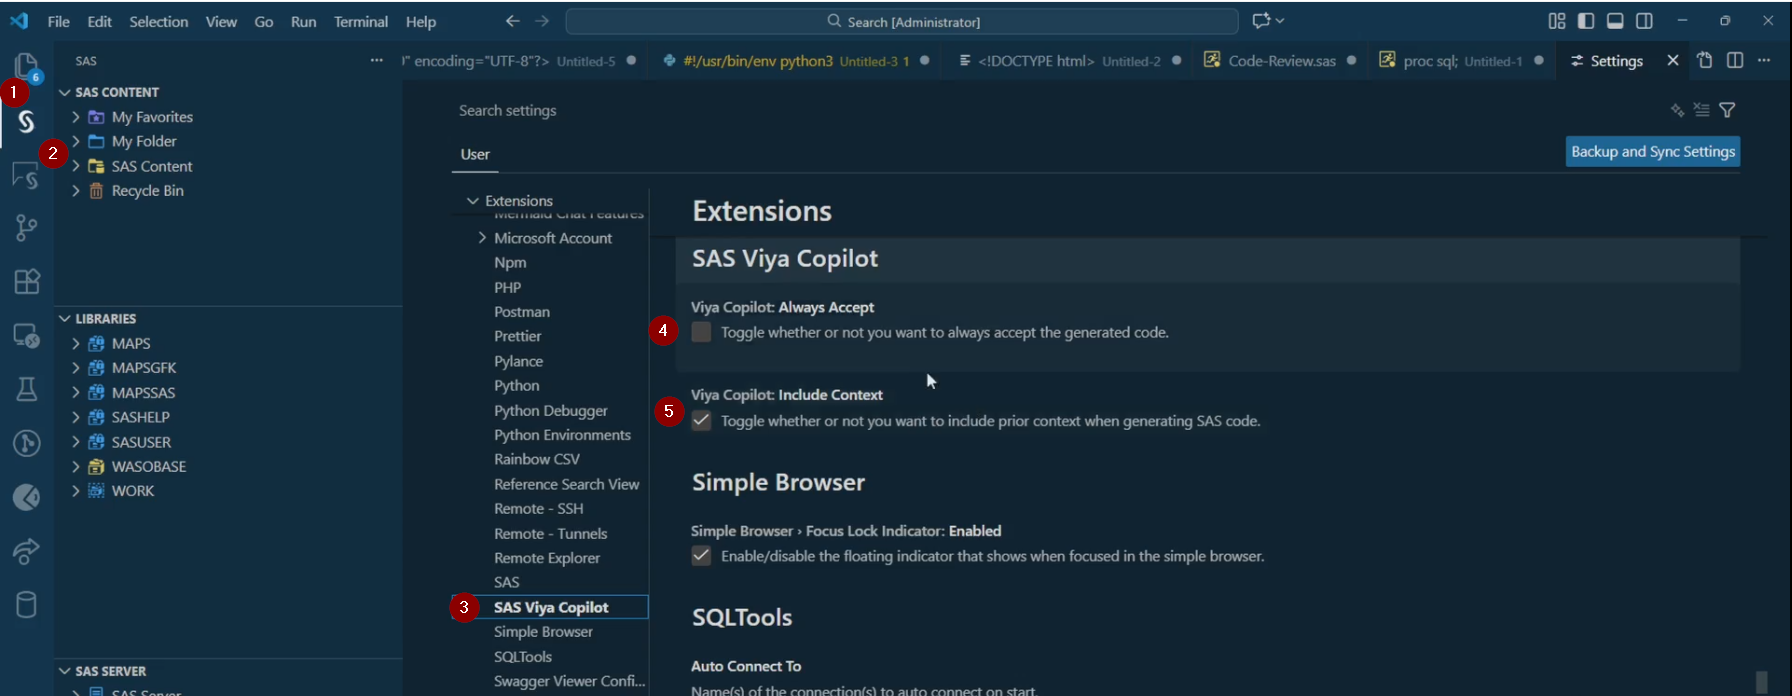Expand the My Favorites folder
Viewport: 1792px width, 696px height.
(76, 117)
